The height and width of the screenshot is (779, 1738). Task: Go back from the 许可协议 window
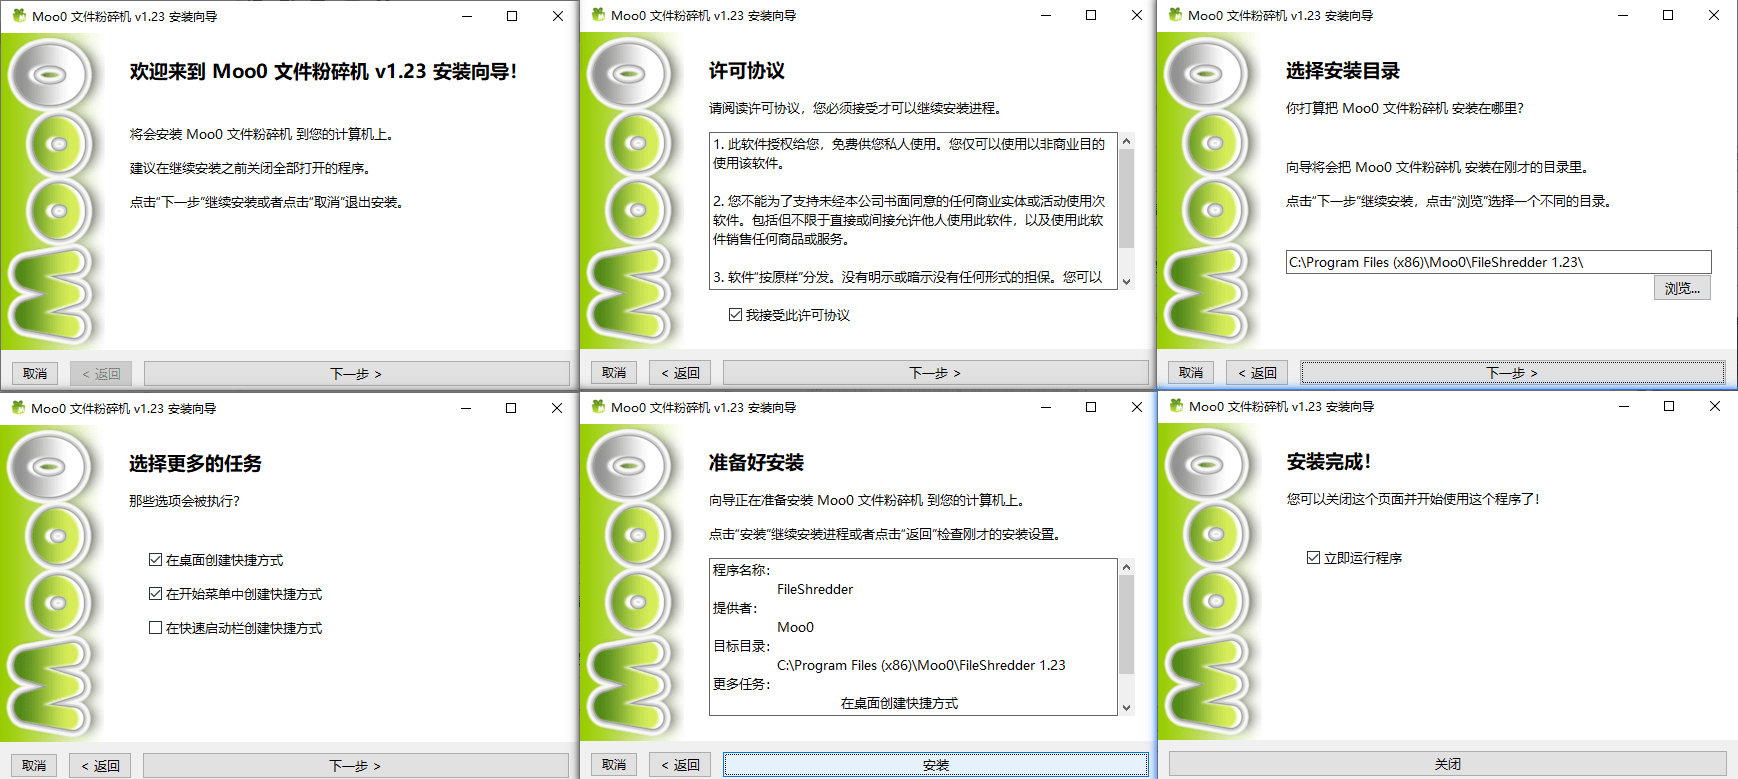click(x=680, y=372)
